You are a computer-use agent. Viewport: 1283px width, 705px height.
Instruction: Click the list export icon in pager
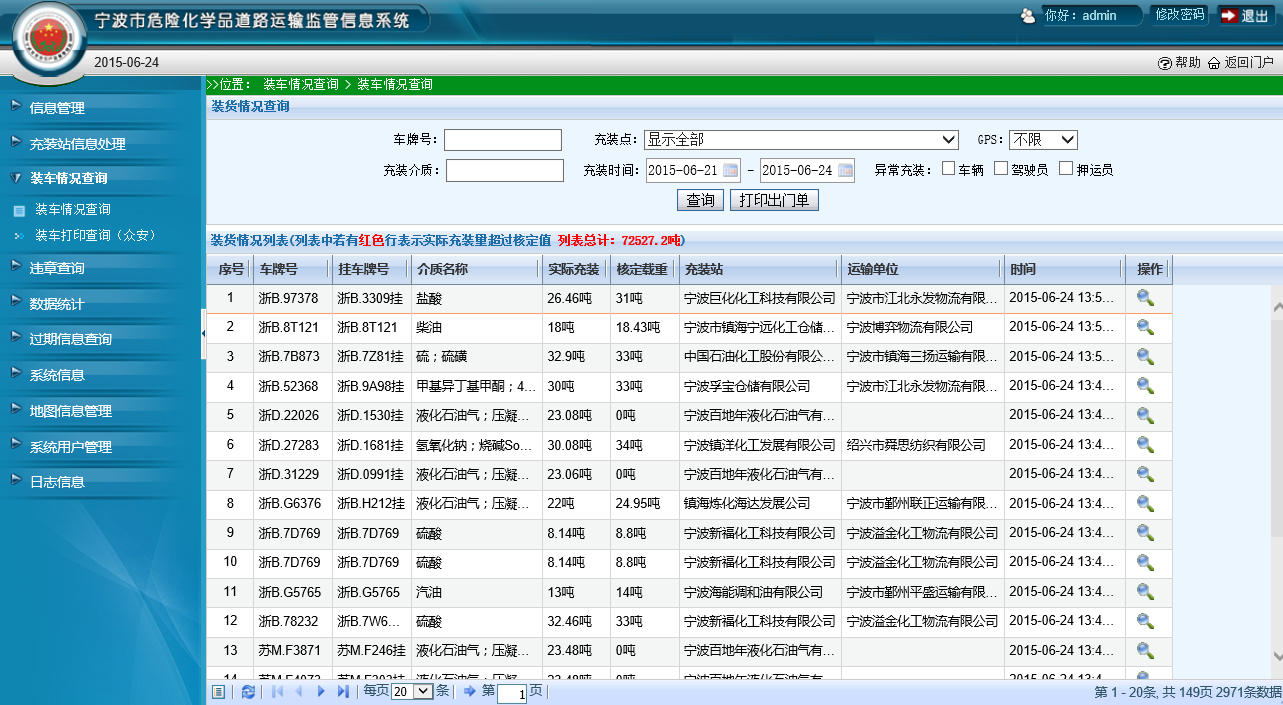218,692
